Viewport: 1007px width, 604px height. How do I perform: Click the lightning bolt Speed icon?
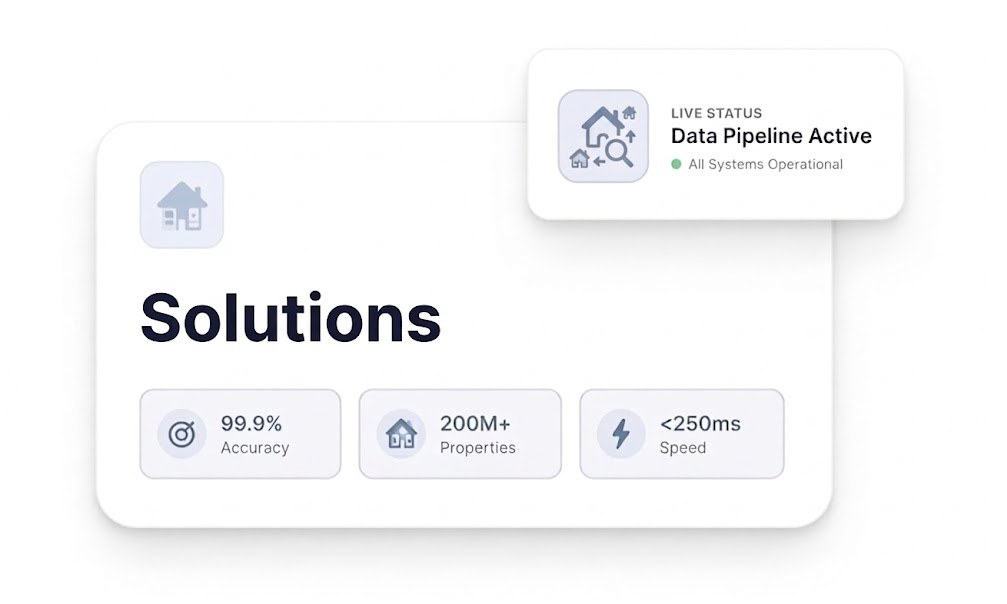coord(621,434)
